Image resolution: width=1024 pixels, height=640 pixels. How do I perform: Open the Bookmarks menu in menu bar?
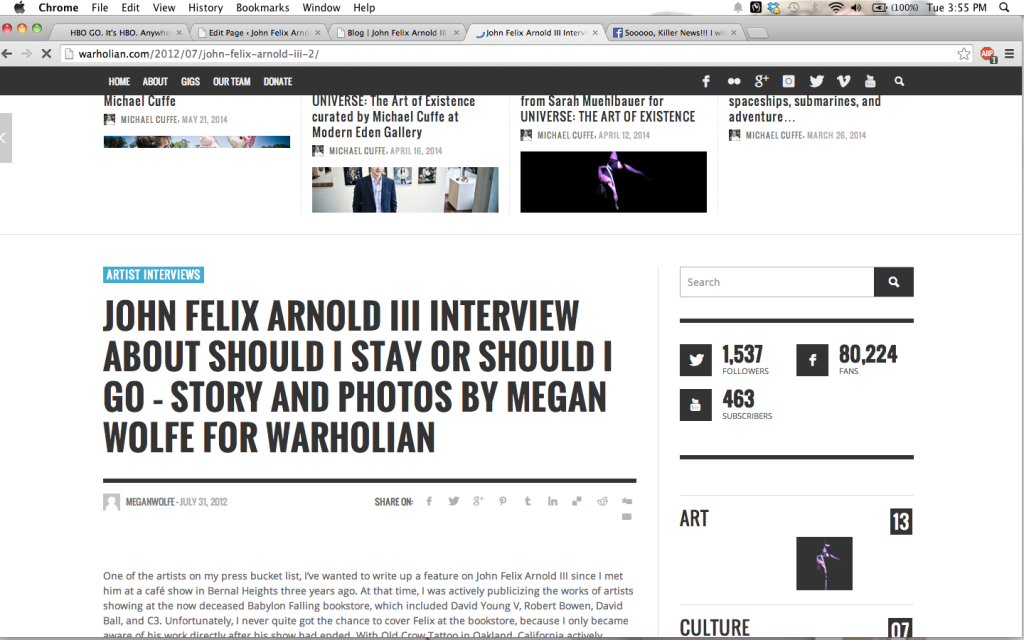(263, 8)
